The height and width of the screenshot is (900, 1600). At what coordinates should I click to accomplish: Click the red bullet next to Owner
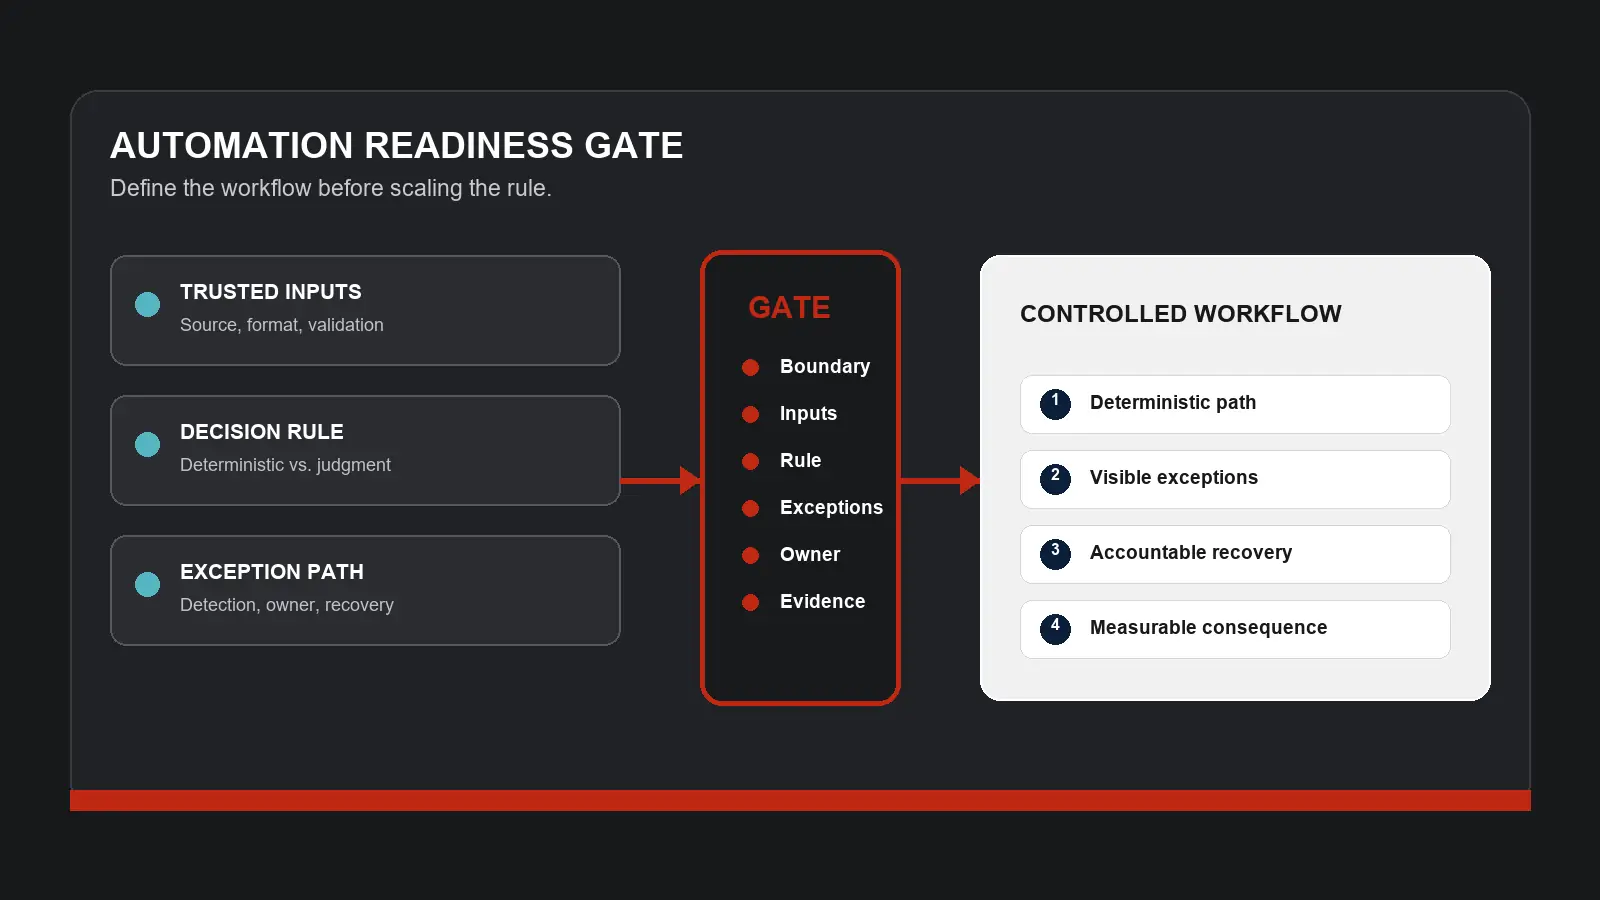(750, 555)
